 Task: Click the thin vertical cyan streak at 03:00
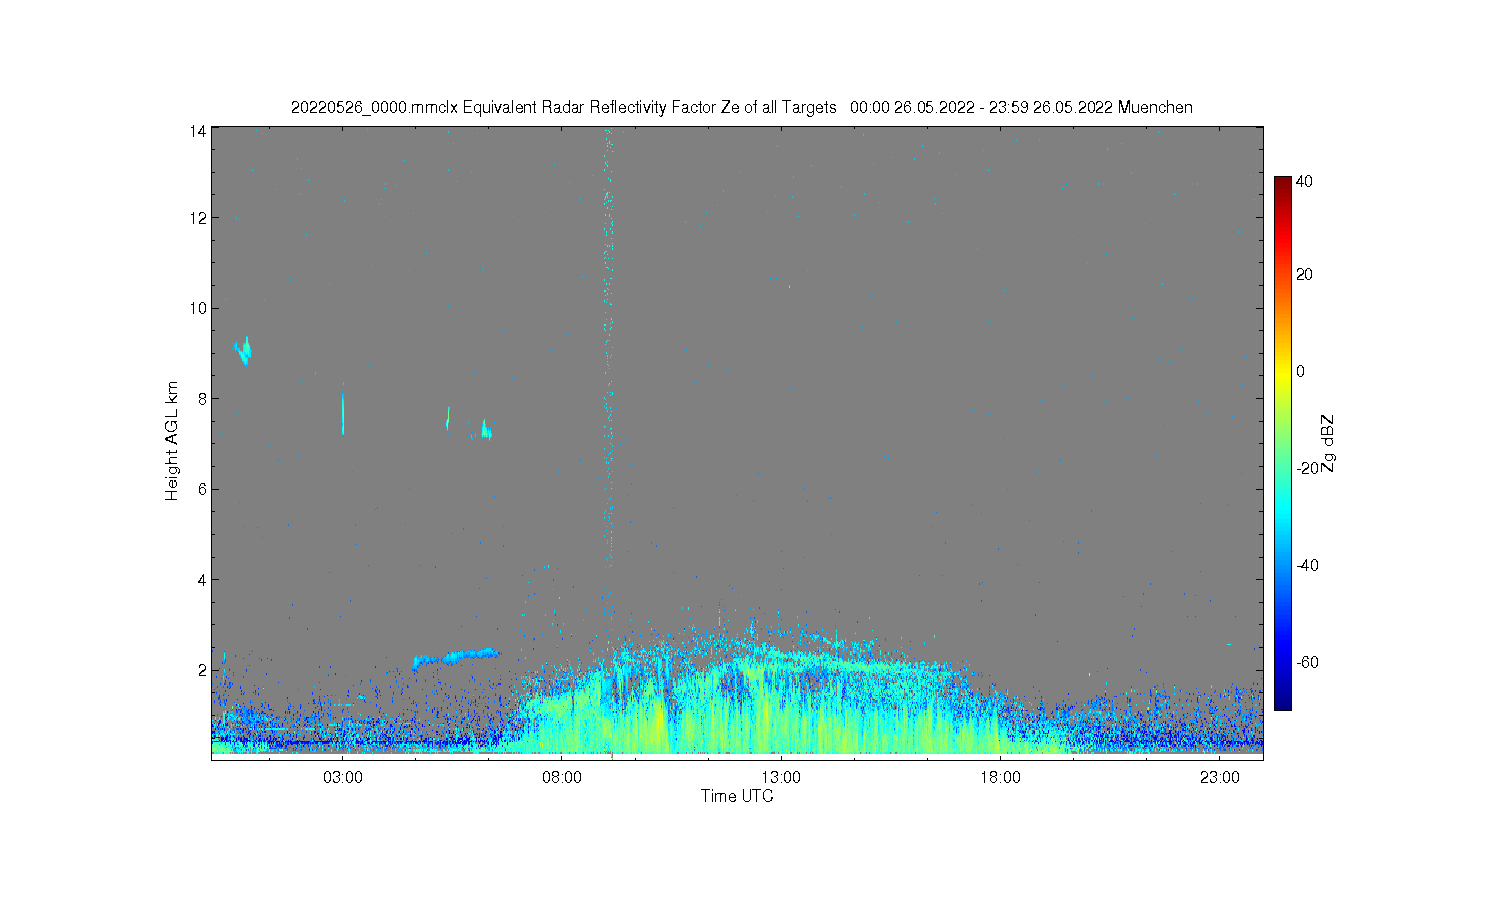[x=343, y=413]
